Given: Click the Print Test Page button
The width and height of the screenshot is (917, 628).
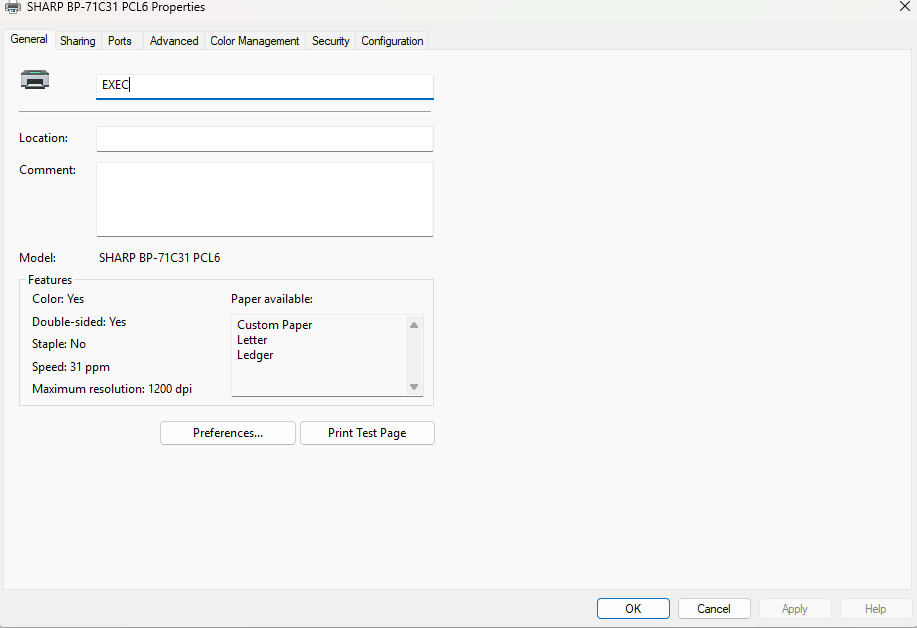Looking at the screenshot, I should 367,433.
